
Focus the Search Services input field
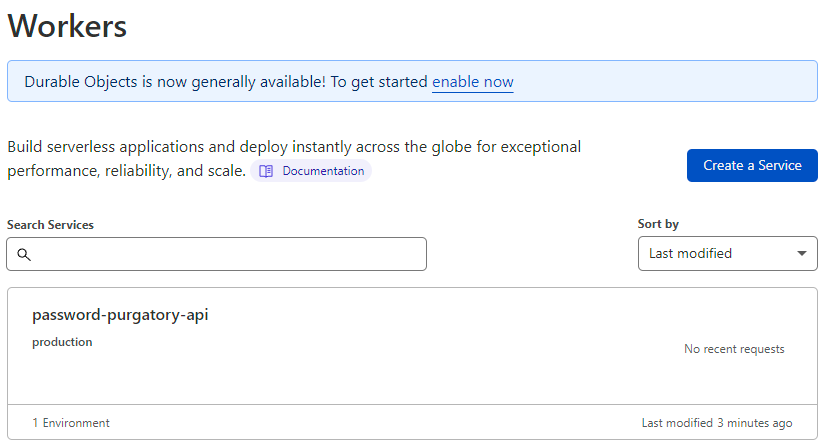(x=216, y=254)
